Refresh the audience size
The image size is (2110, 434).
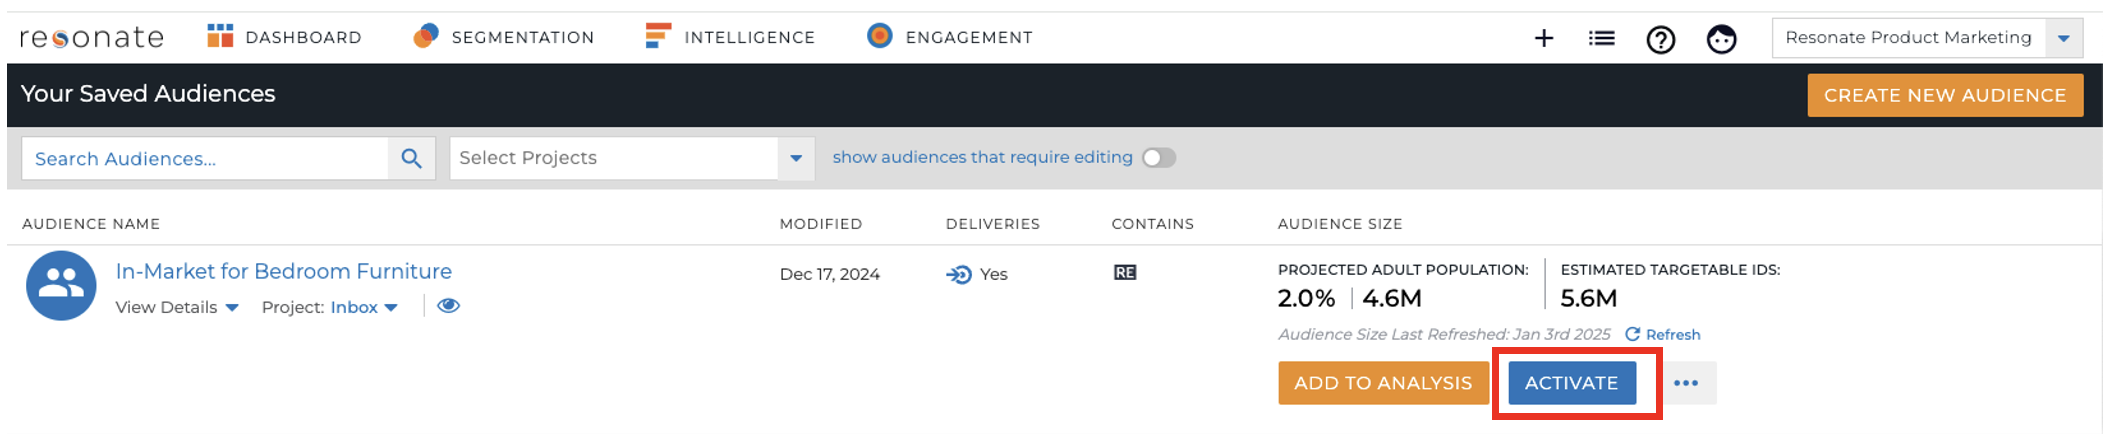(x=1662, y=334)
